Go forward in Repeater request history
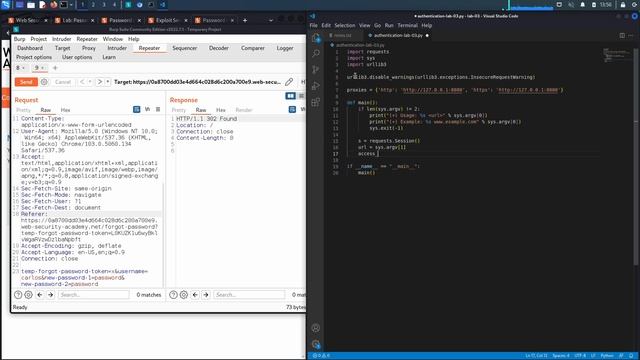Screen dimensions: 640x360 pyautogui.click(x=99, y=82)
